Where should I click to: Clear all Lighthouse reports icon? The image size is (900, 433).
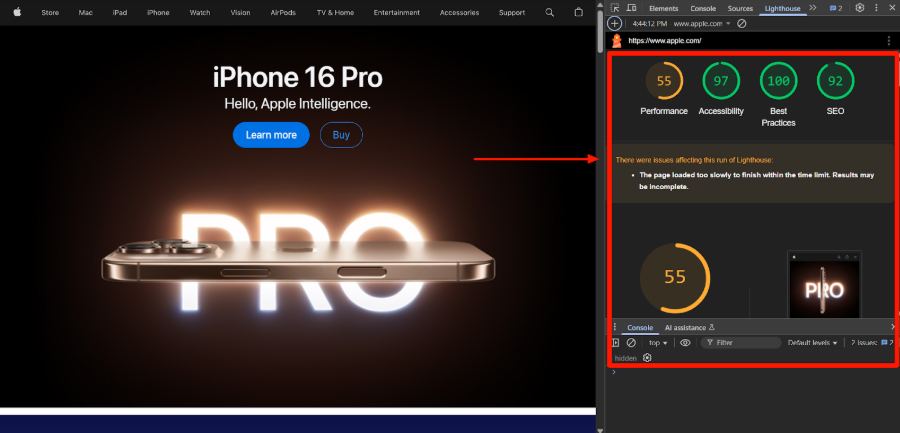742,24
